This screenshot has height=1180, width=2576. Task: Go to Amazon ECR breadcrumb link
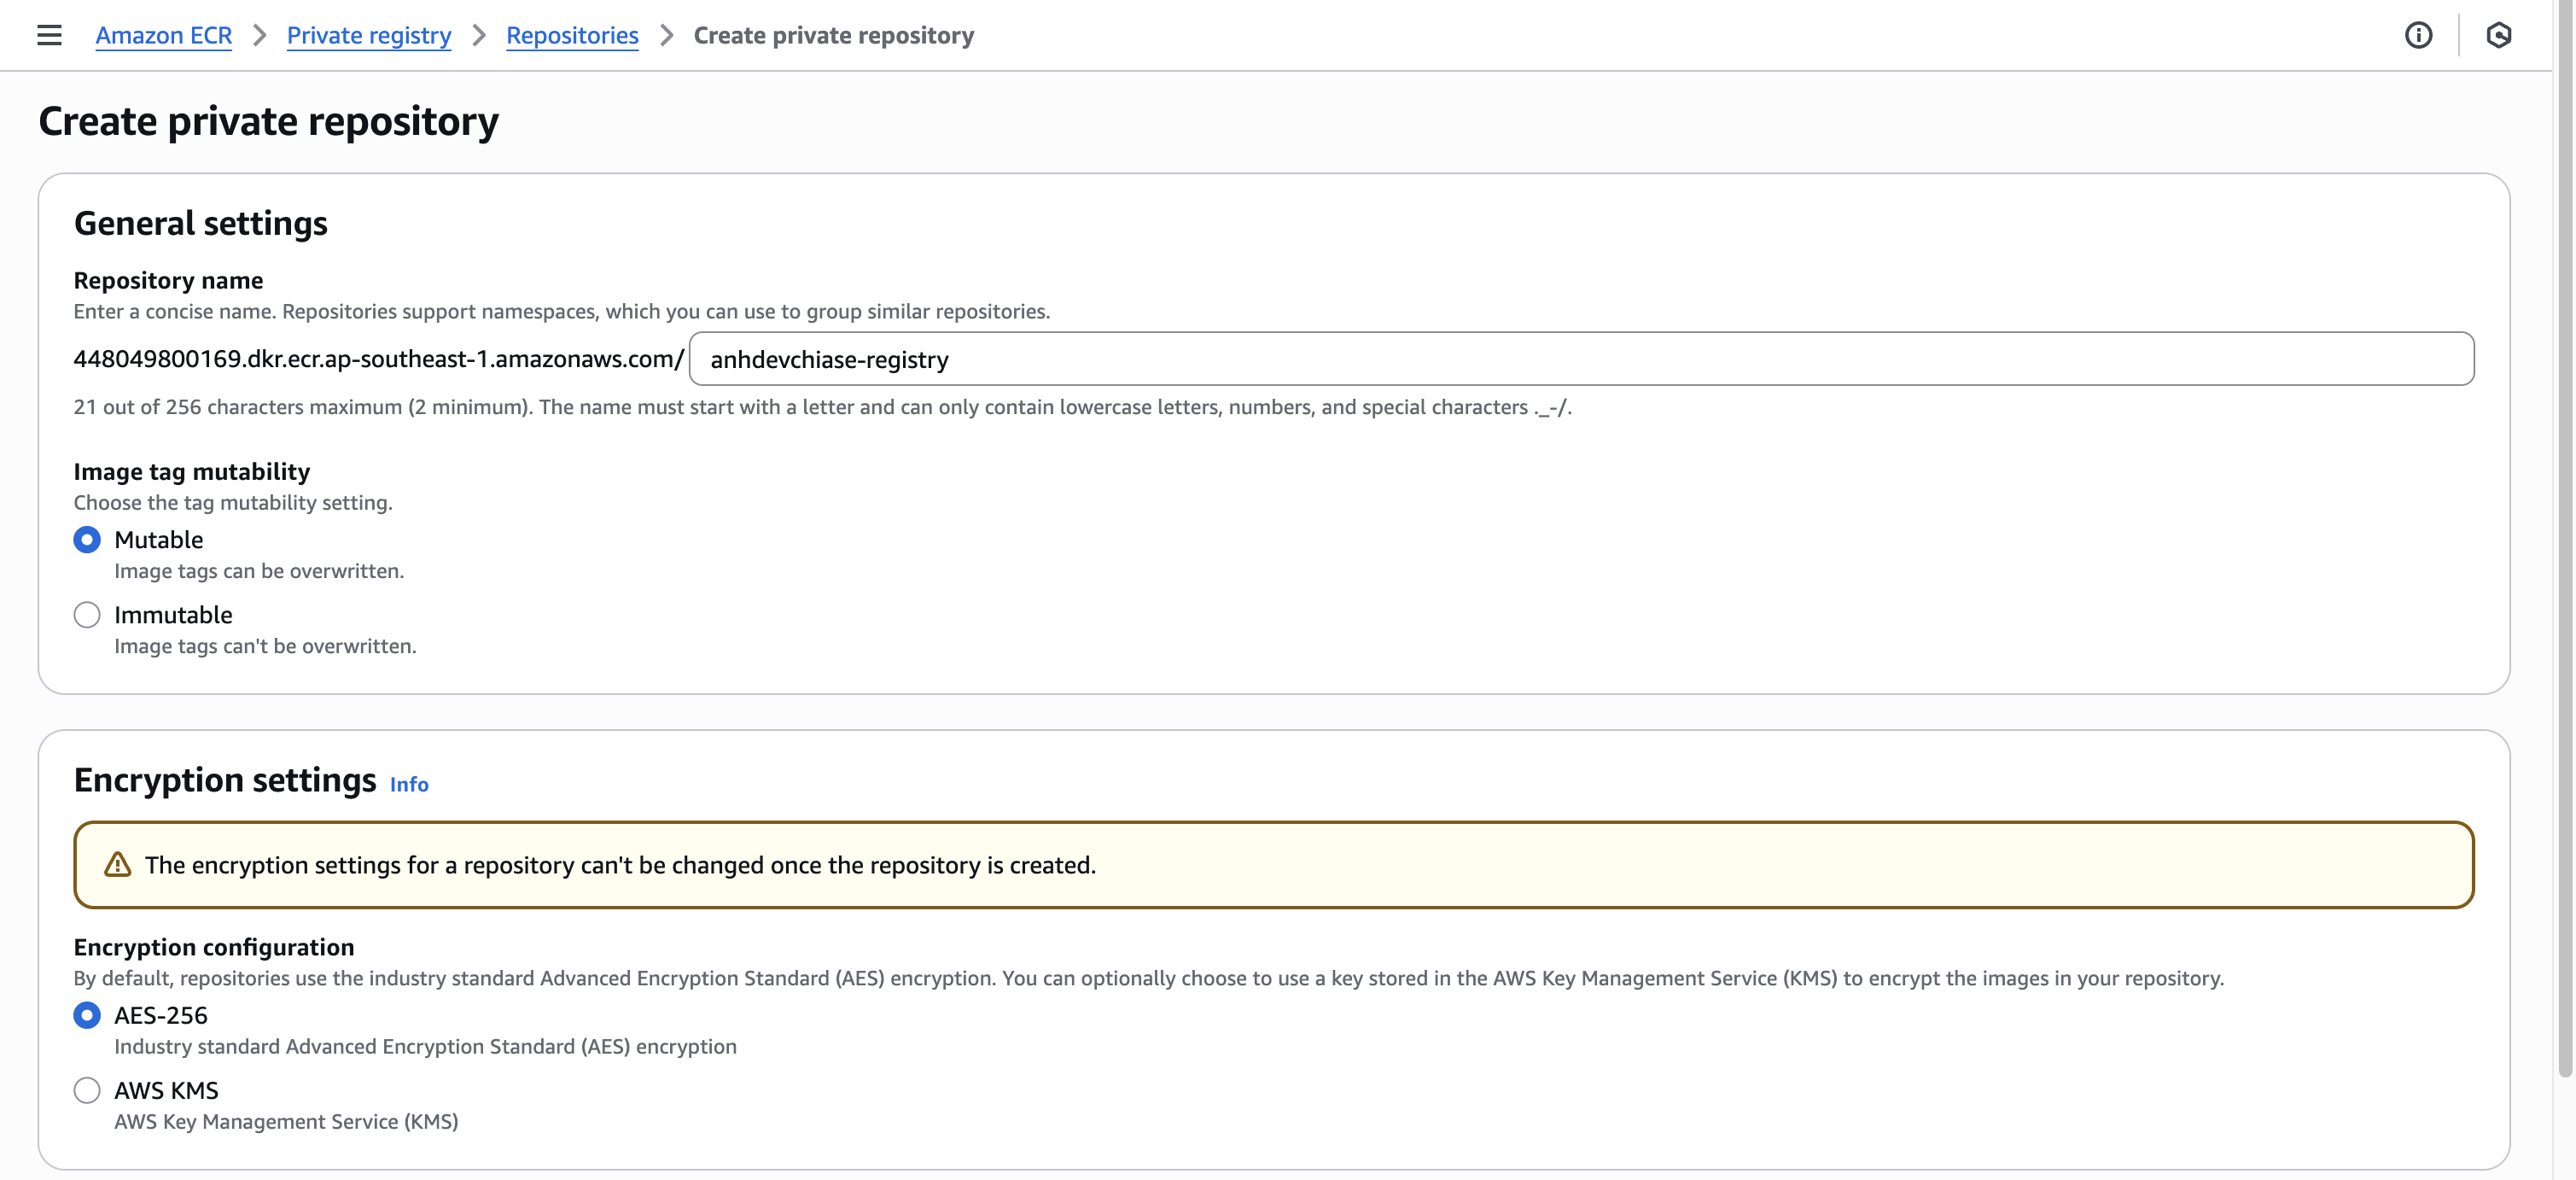pos(164,35)
